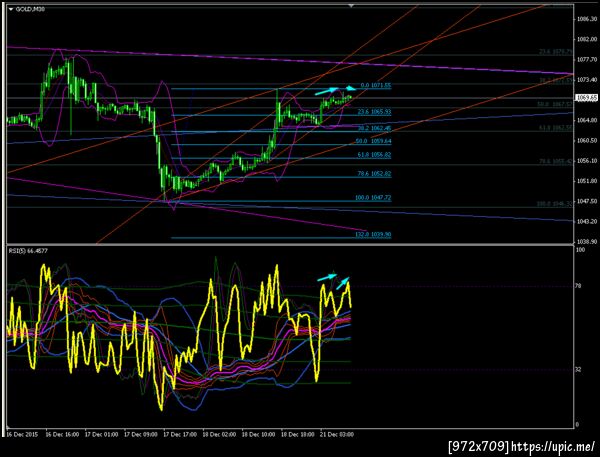Click the time axis label 17 Dec 01:00
This screenshot has width=600, height=457.
(101, 435)
